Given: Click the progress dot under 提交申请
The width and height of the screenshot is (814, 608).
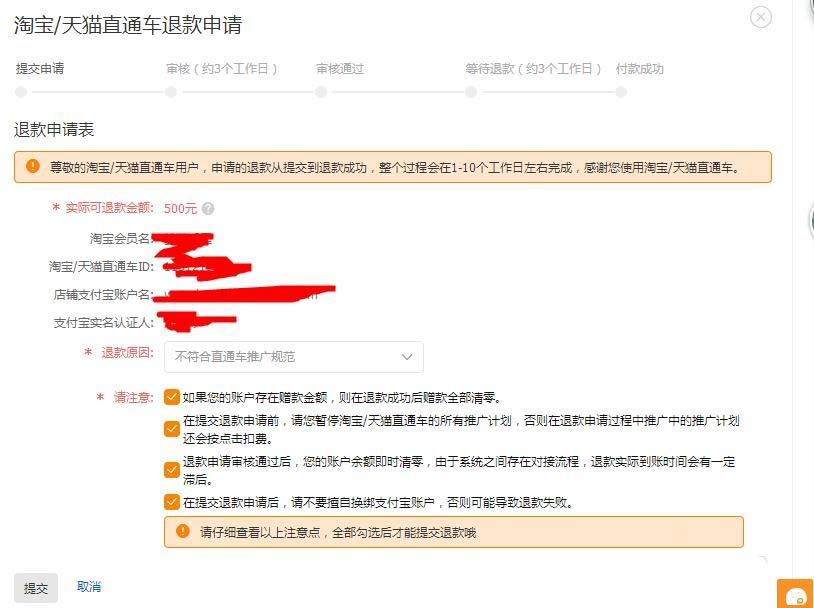Looking at the screenshot, I should click(21, 92).
